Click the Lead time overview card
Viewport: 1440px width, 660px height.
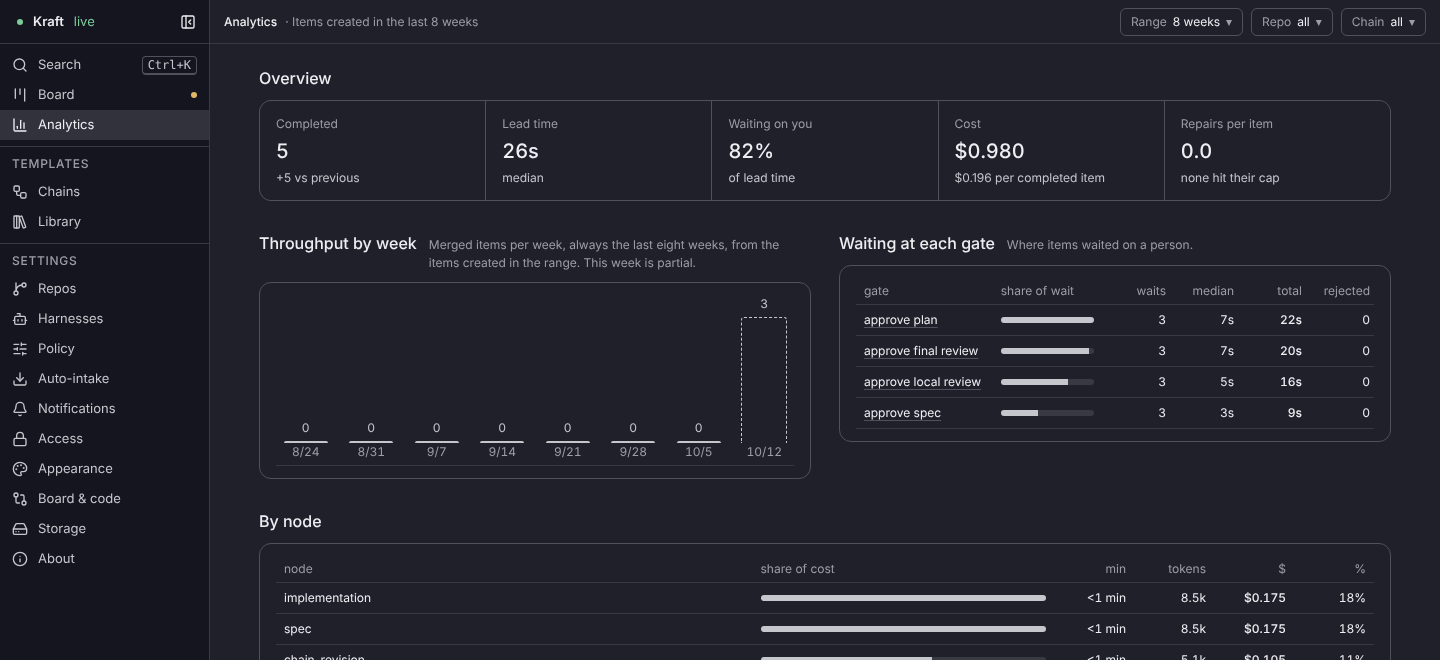click(599, 151)
